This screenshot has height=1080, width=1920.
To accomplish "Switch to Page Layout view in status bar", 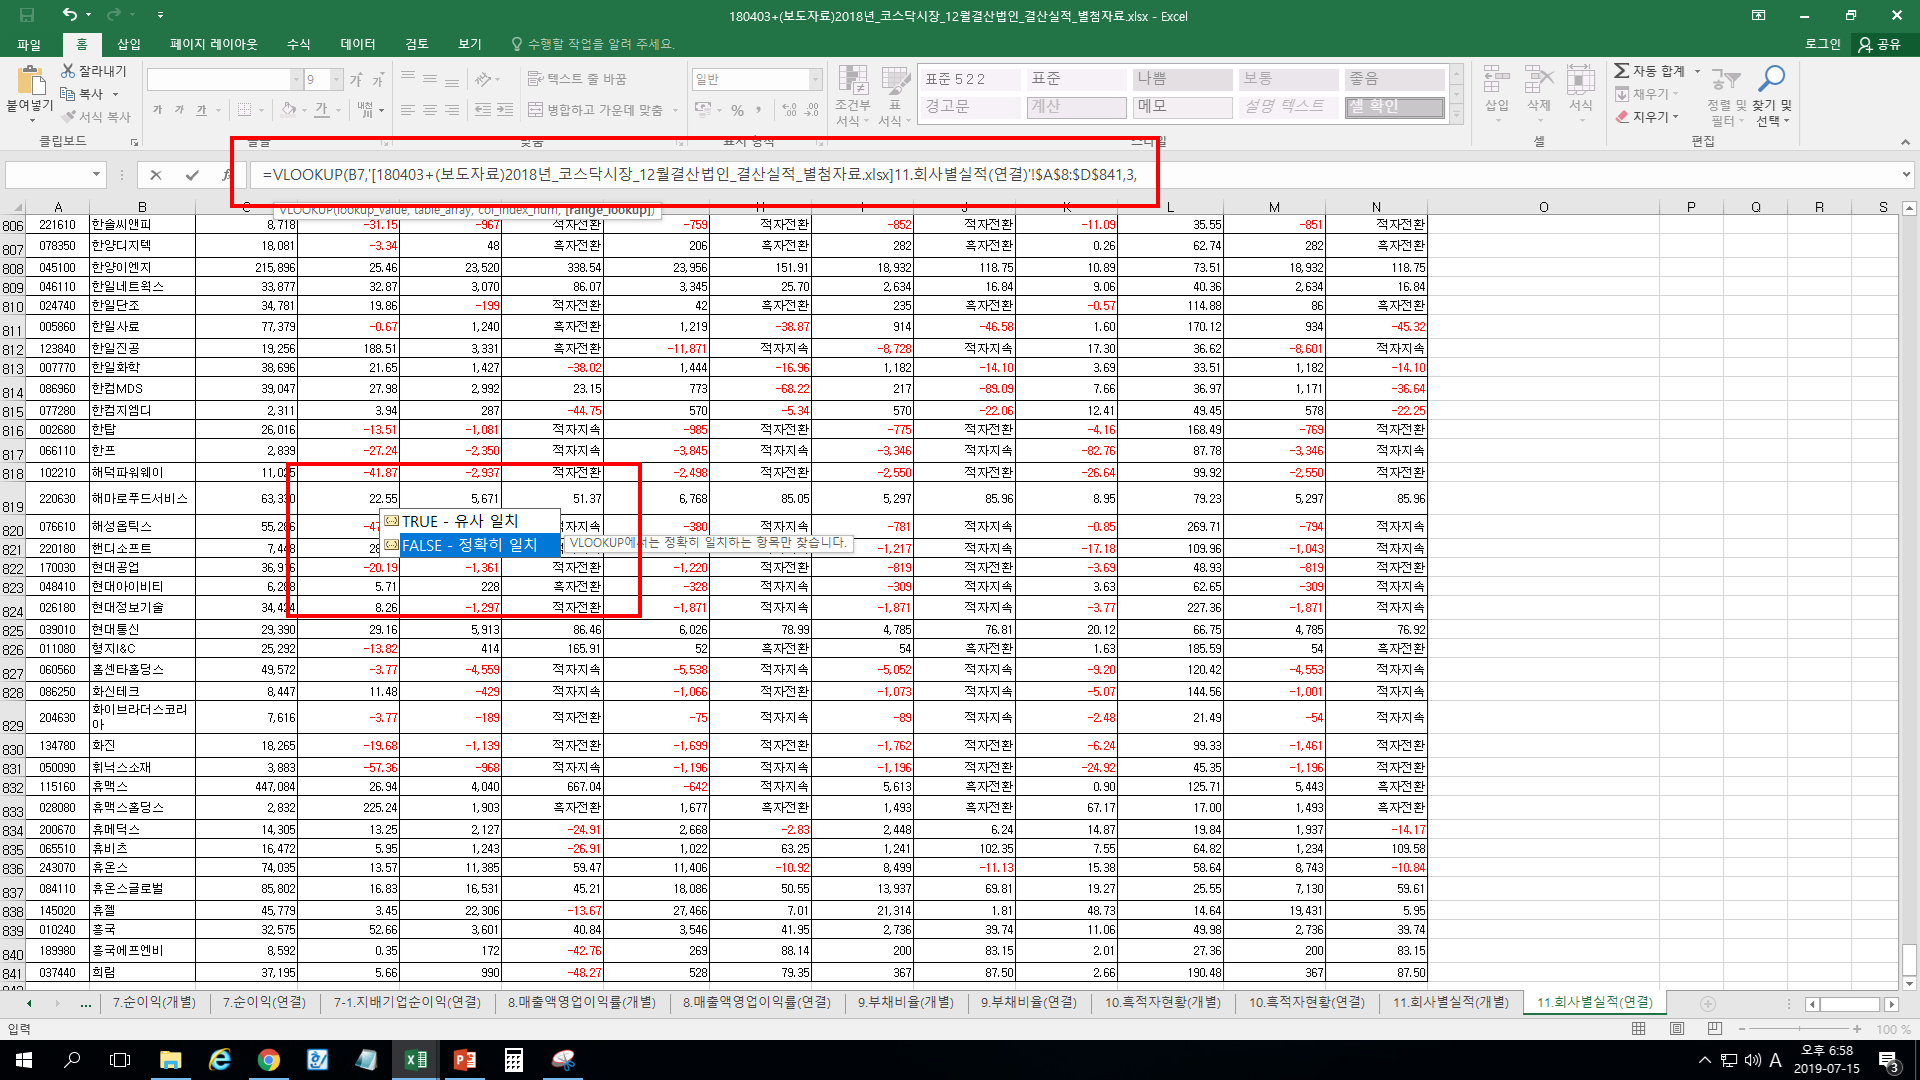I will (x=1677, y=1029).
